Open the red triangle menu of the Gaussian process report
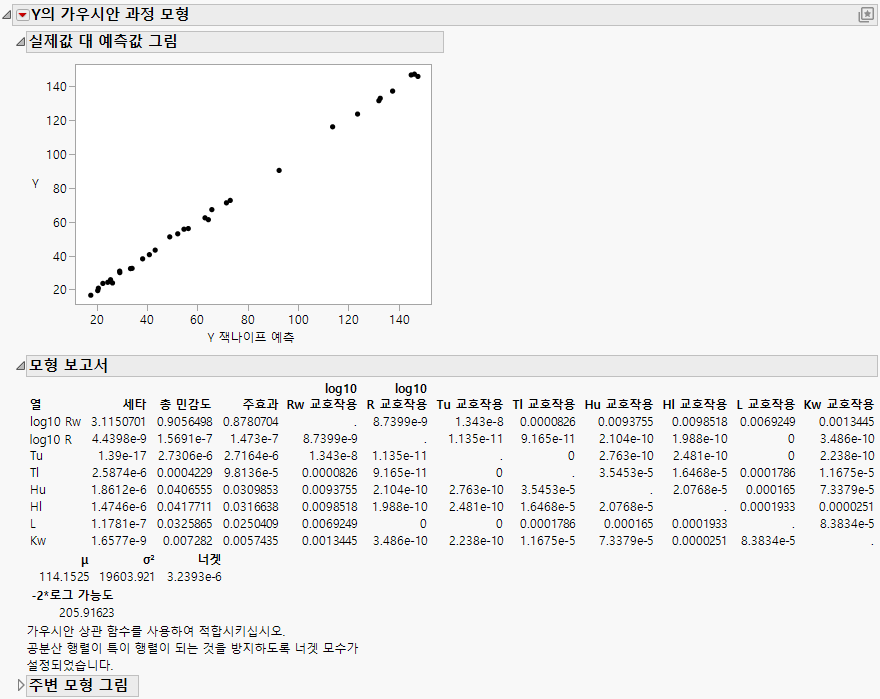Image resolution: width=880 pixels, height=699 pixels. (x=20, y=16)
